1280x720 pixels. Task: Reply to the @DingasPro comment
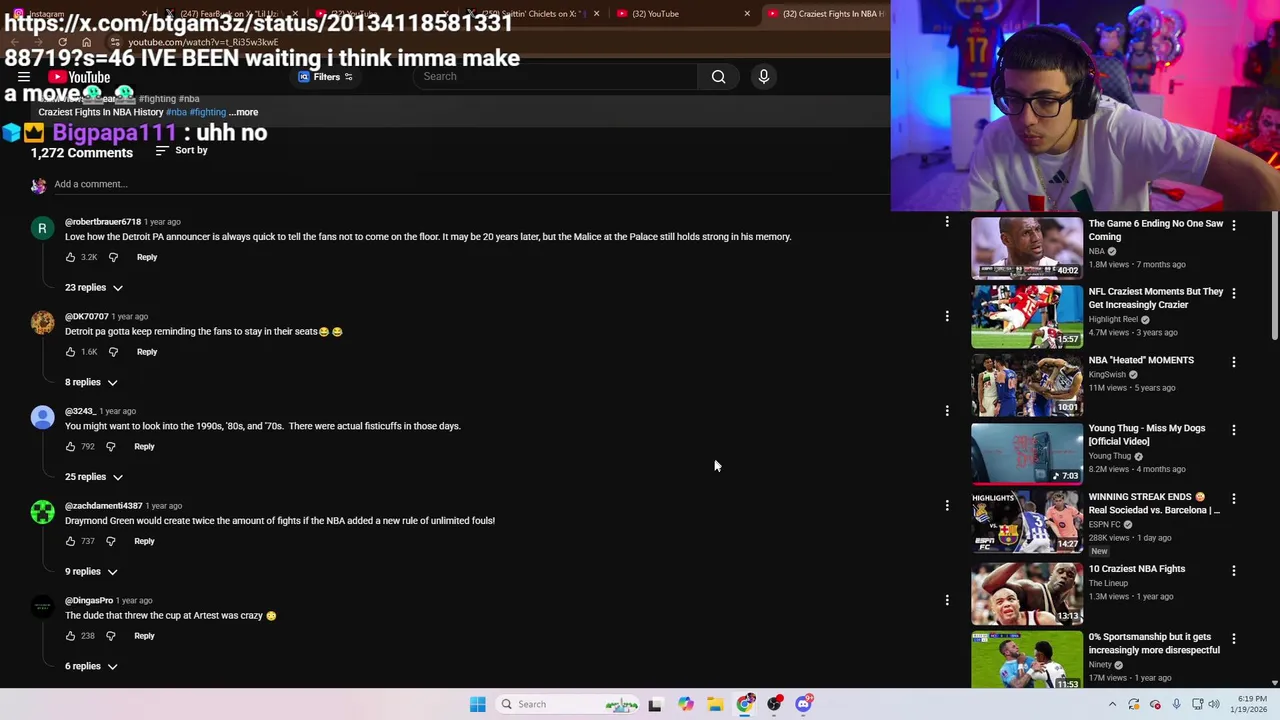click(144, 636)
